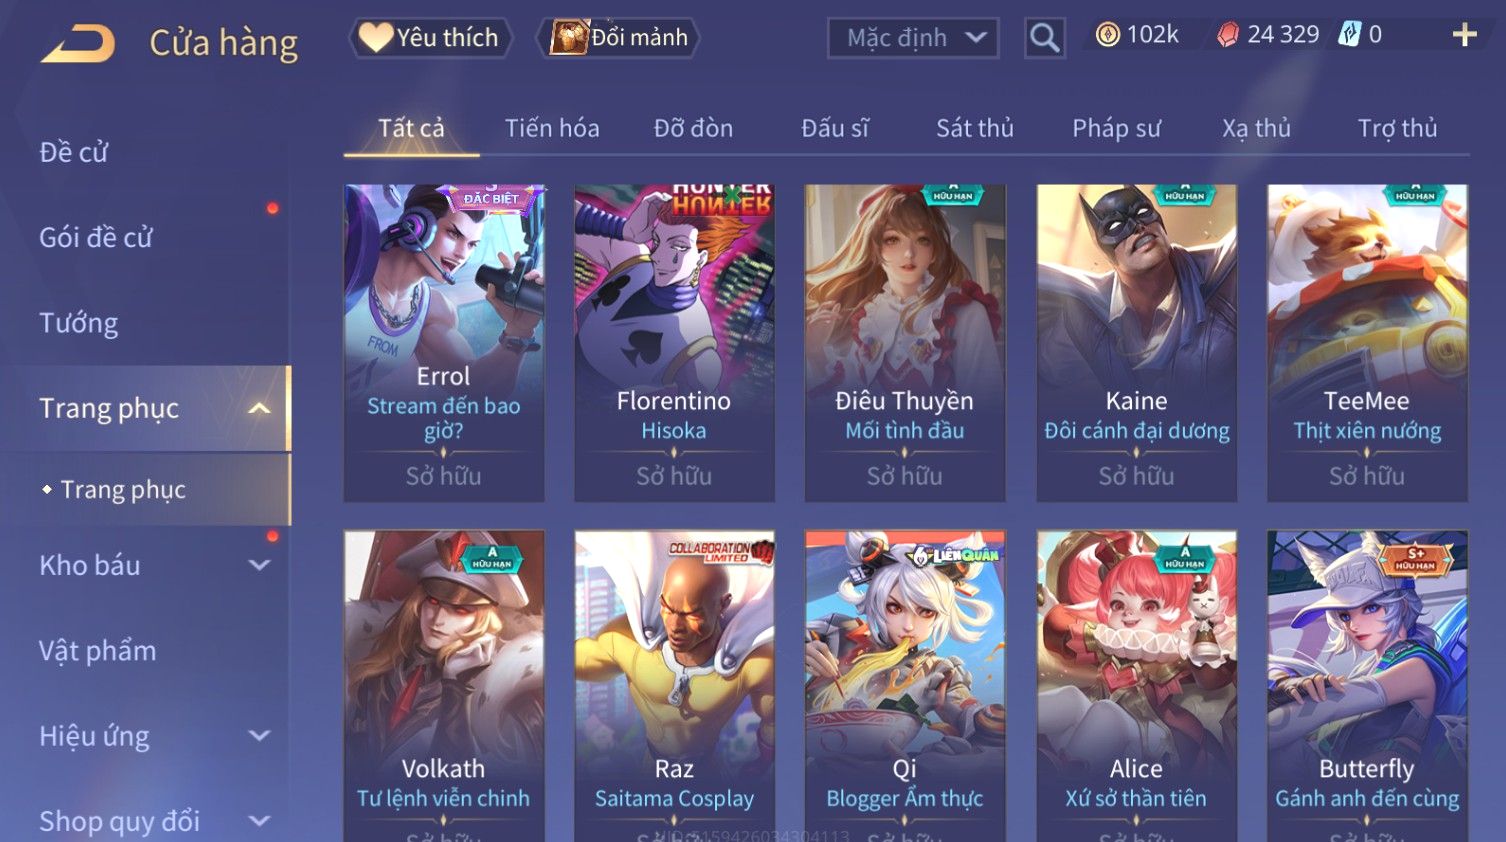Open the Mặc định sort dropdown

913,38
